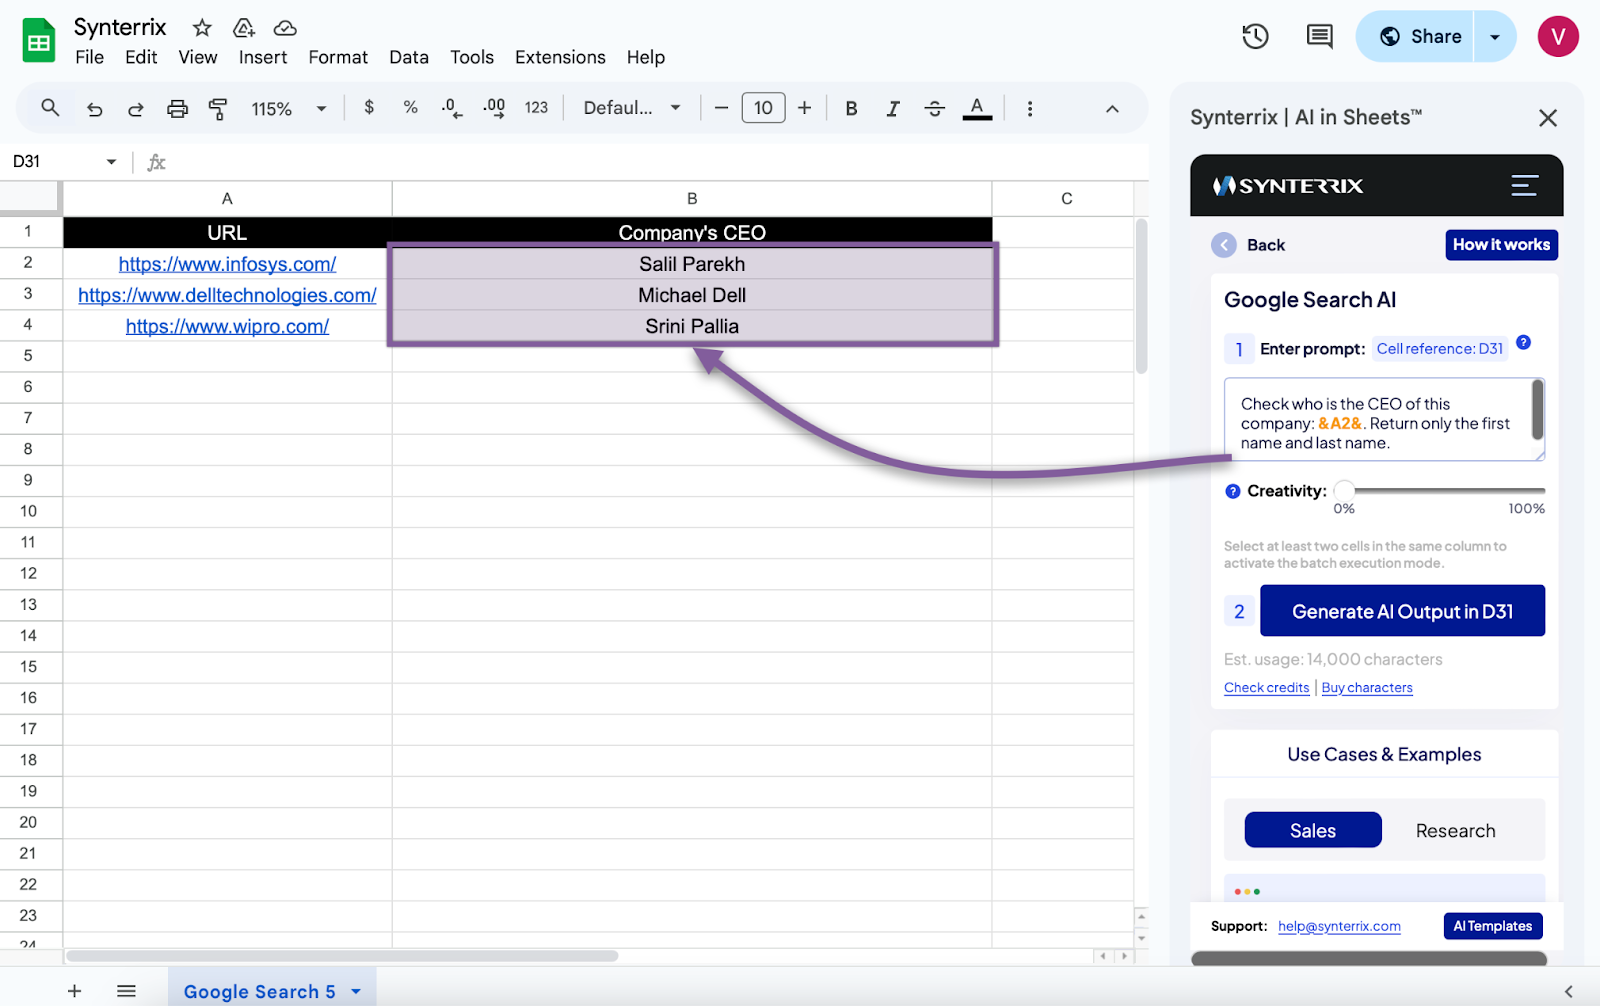The image size is (1600, 1006).
Task: Open the File menu
Action: point(89,57)
